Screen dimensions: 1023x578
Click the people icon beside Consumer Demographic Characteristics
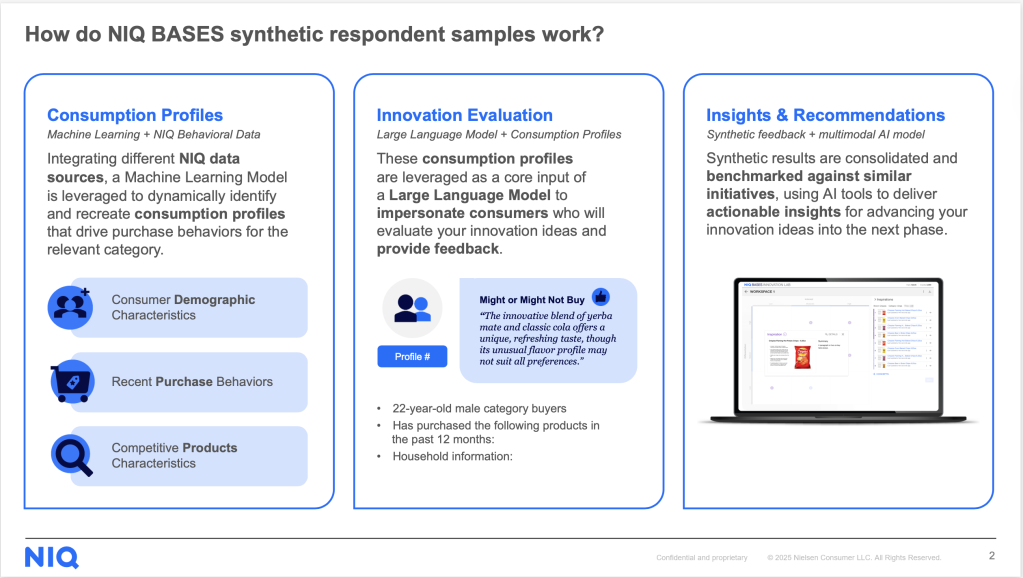pyautogui.click(x=69, y=307)
